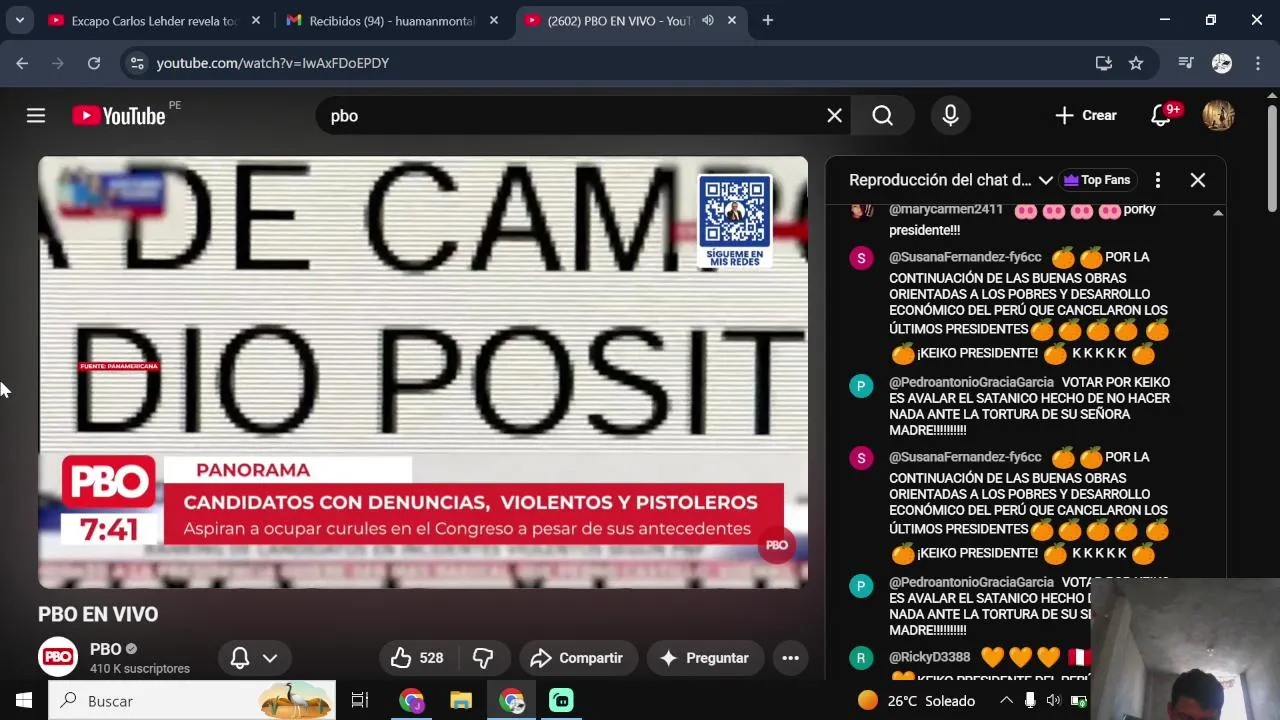Open the system volume speaker icon
This screenshot has height=720, width=1280.
(1053, 701)
